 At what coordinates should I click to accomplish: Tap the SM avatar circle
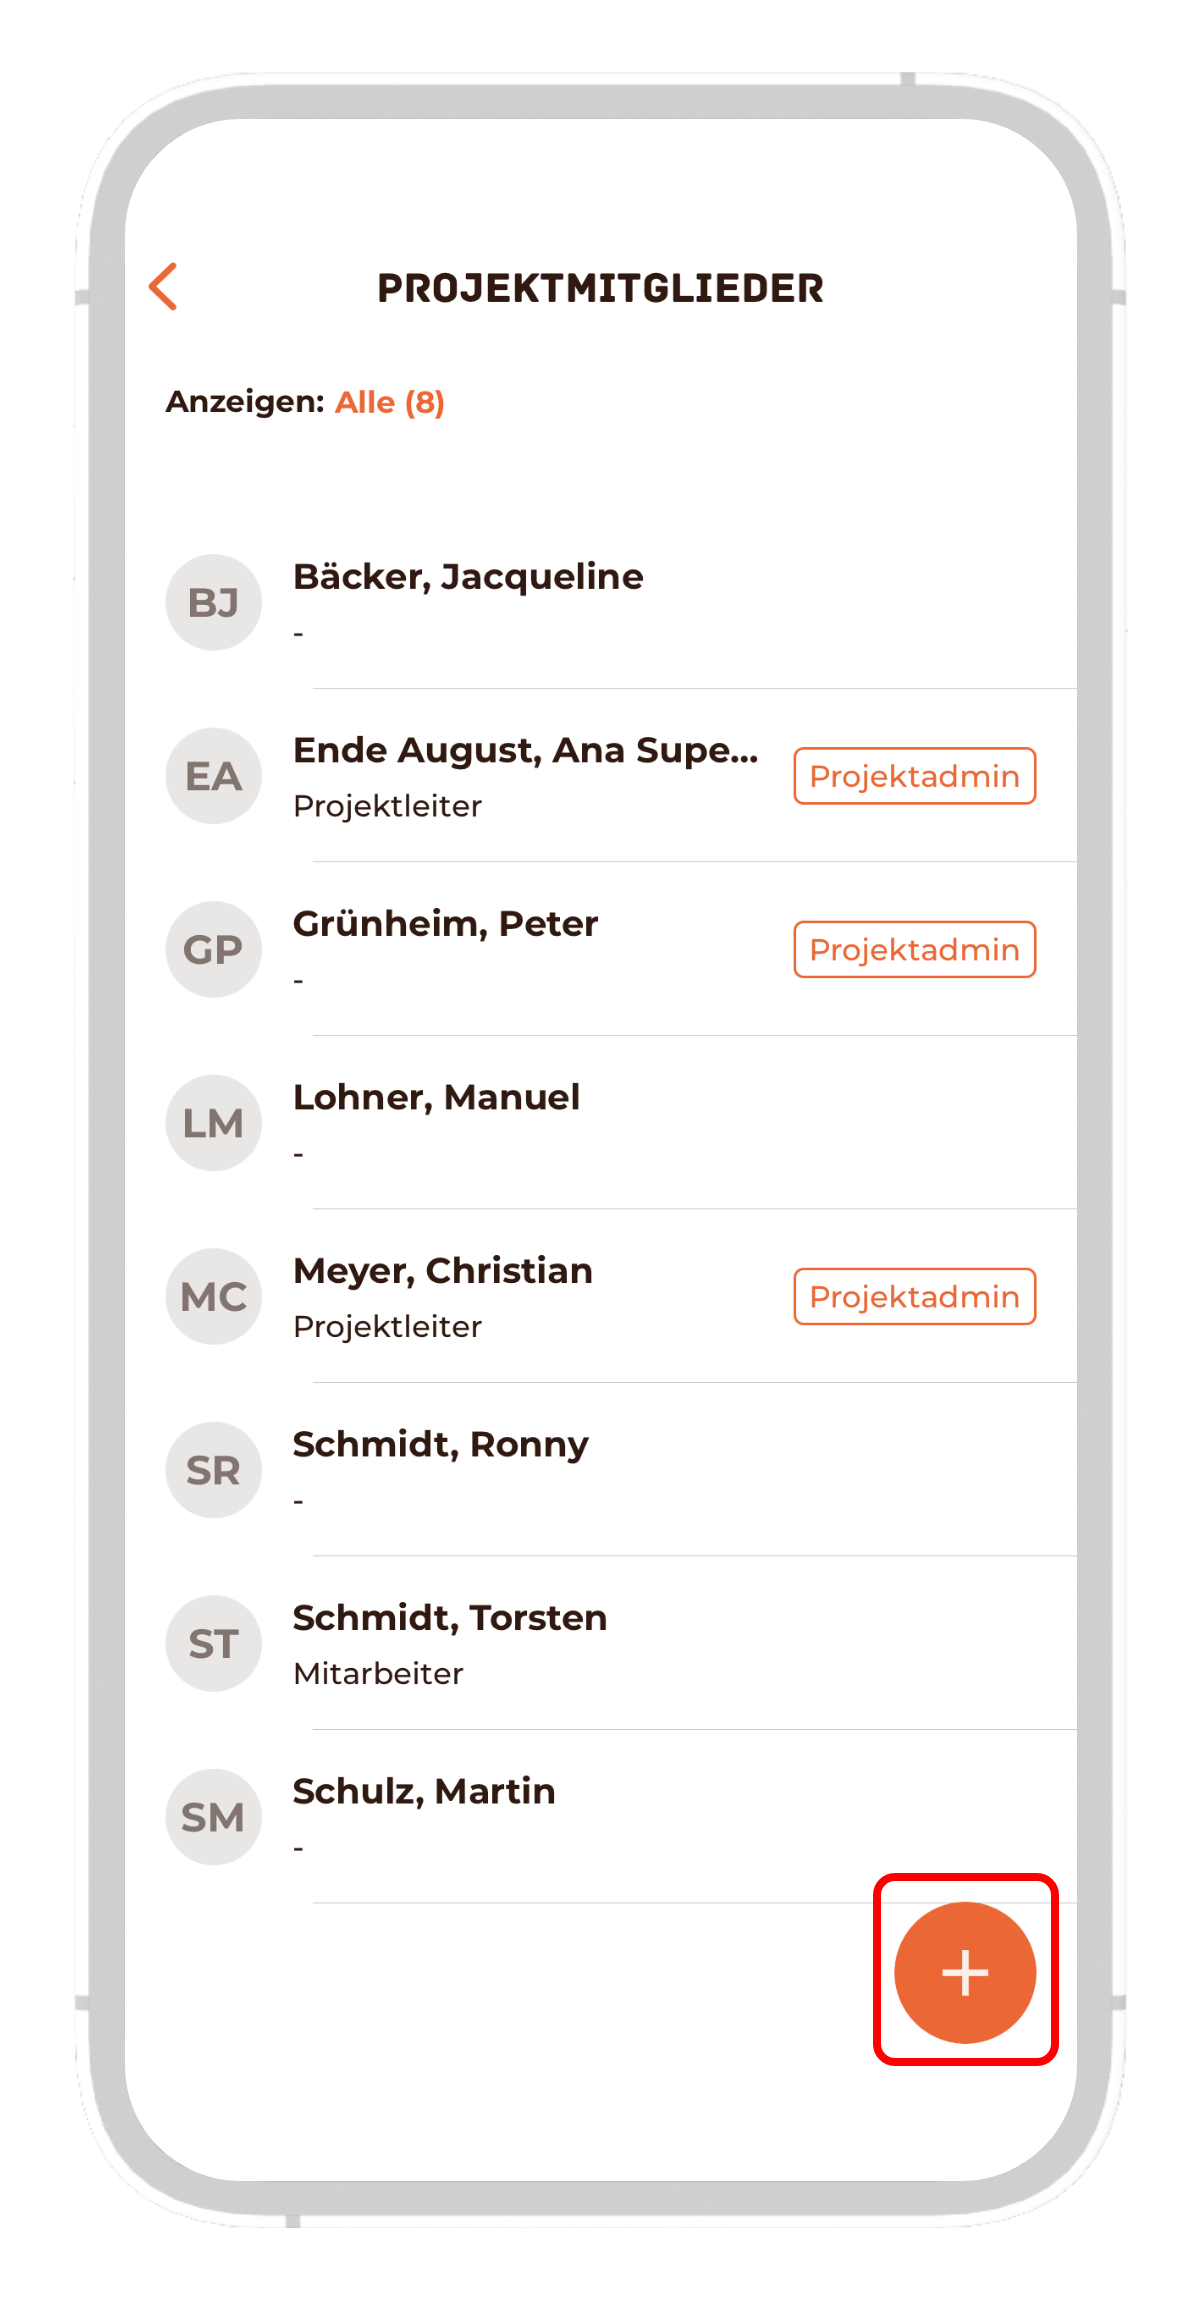[213, 1817]
